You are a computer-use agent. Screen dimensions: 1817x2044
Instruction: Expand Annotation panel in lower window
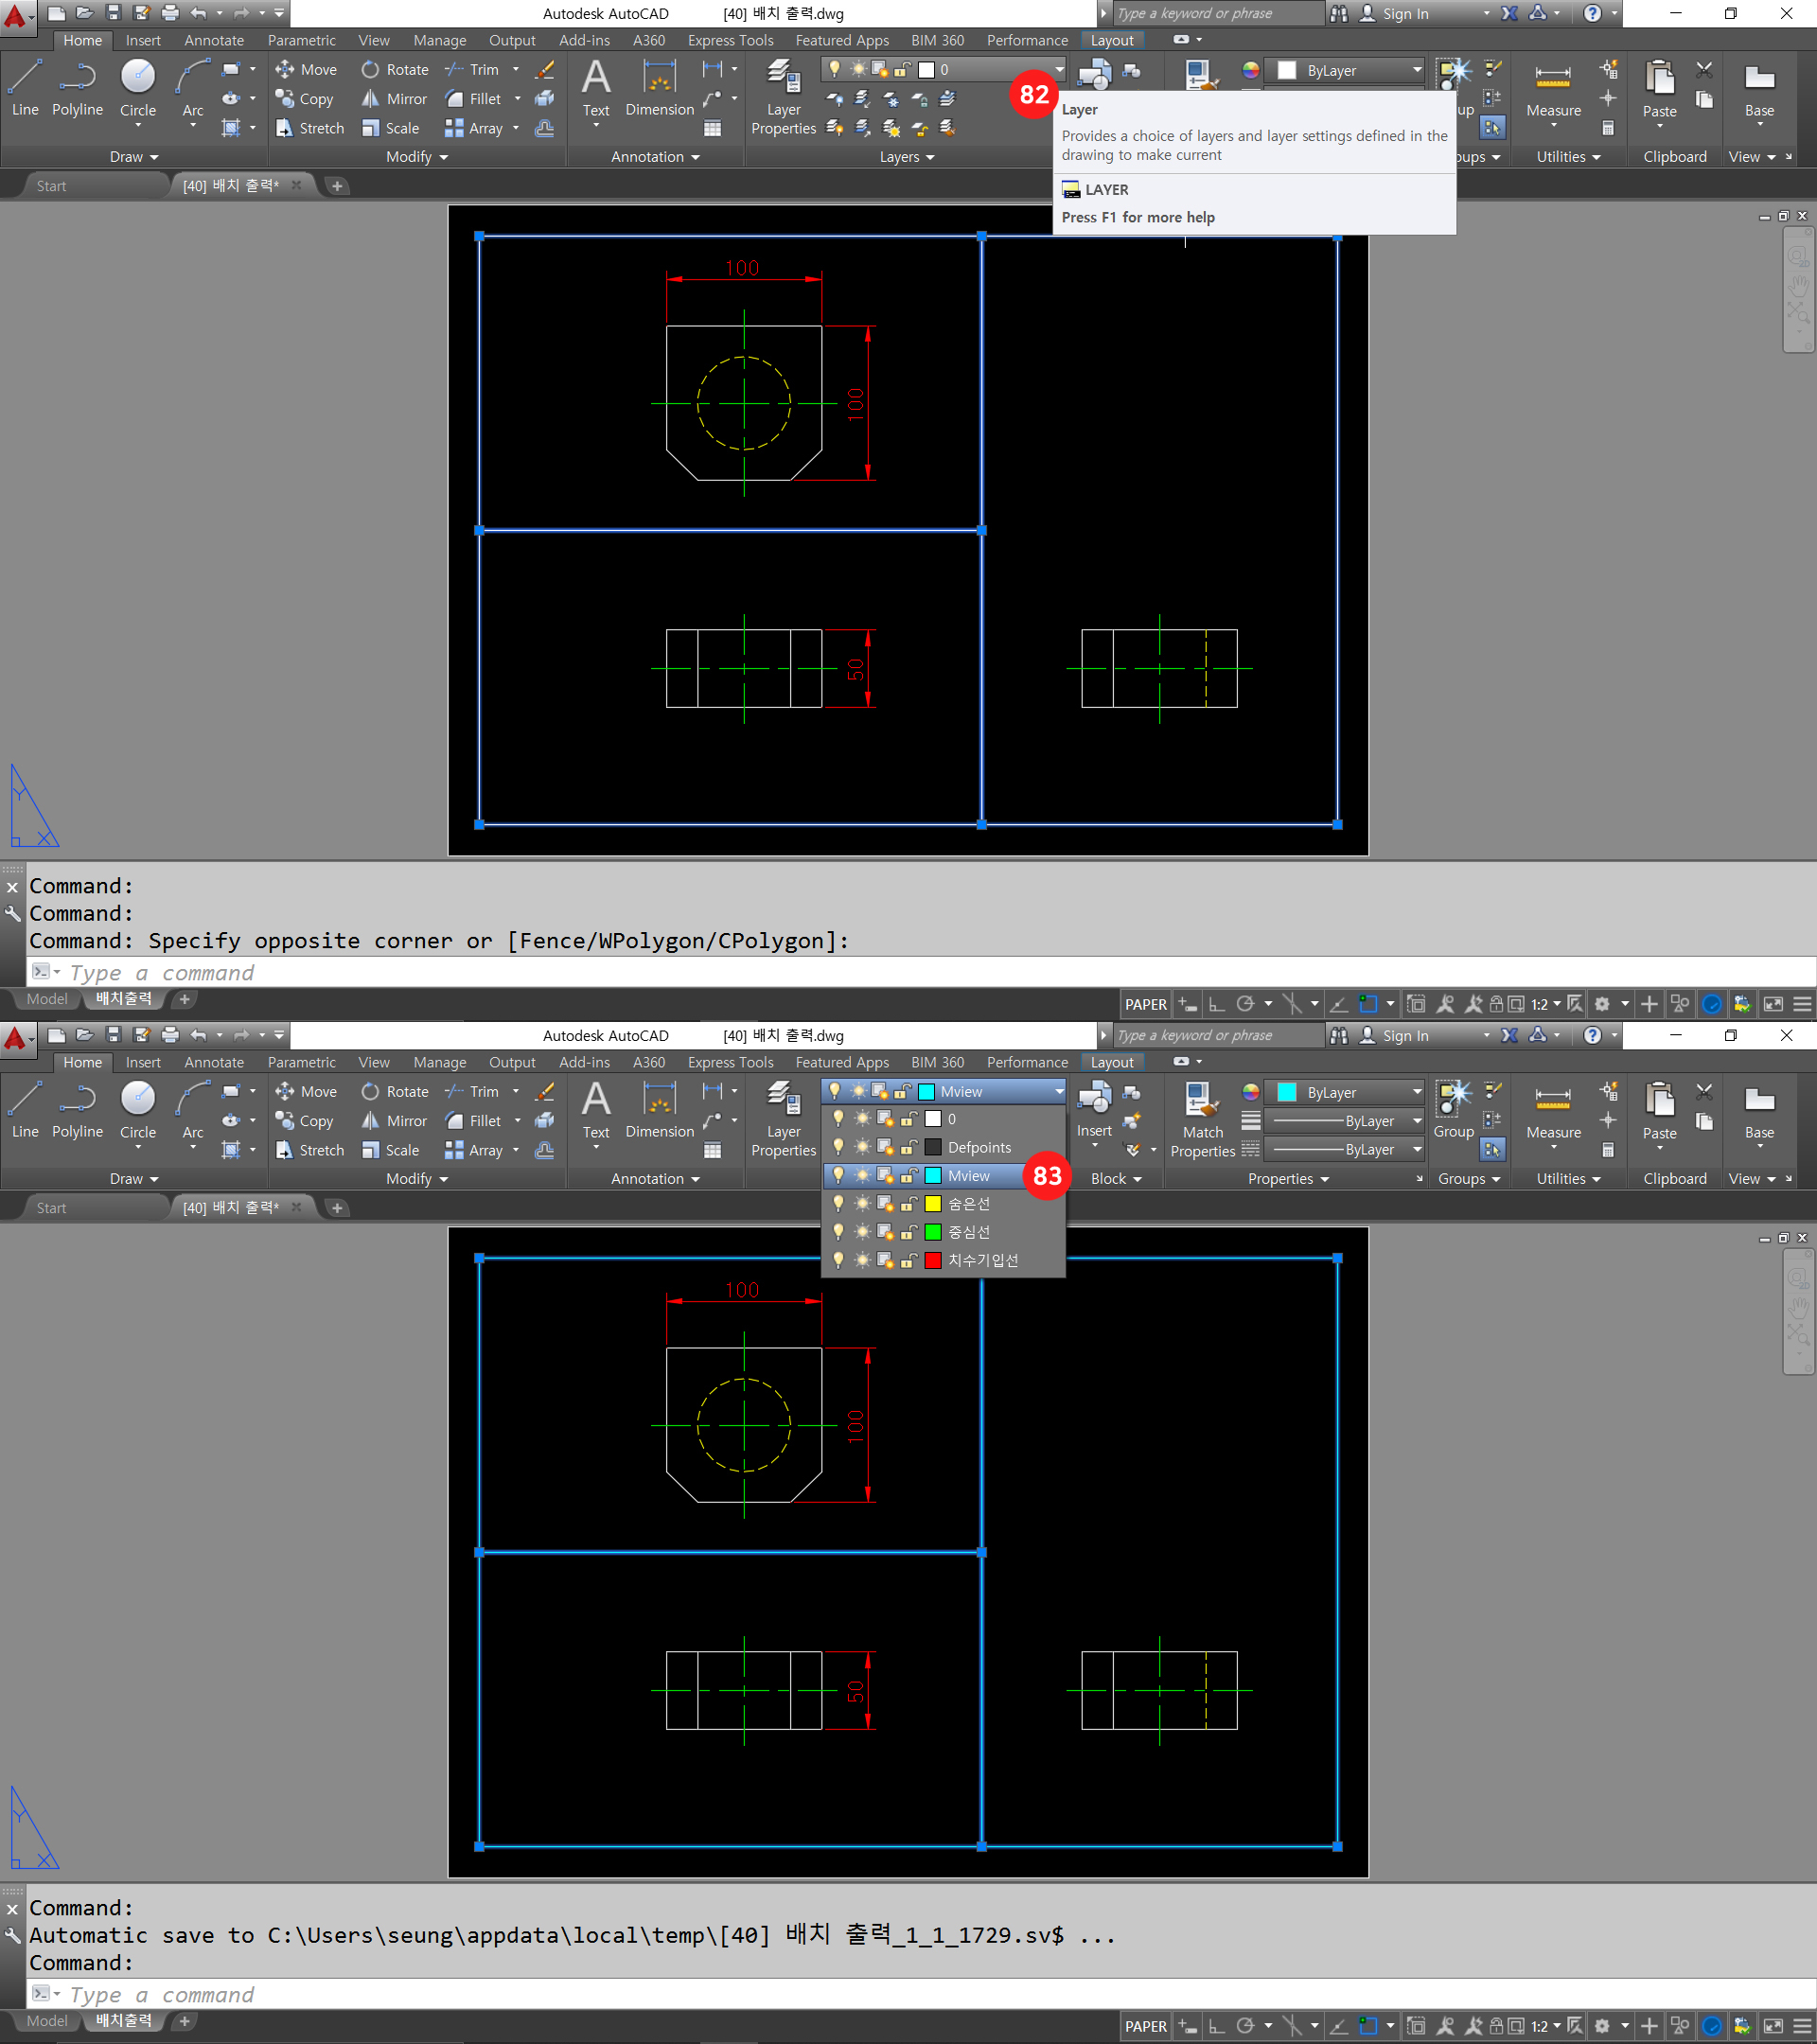[655, 1179]
